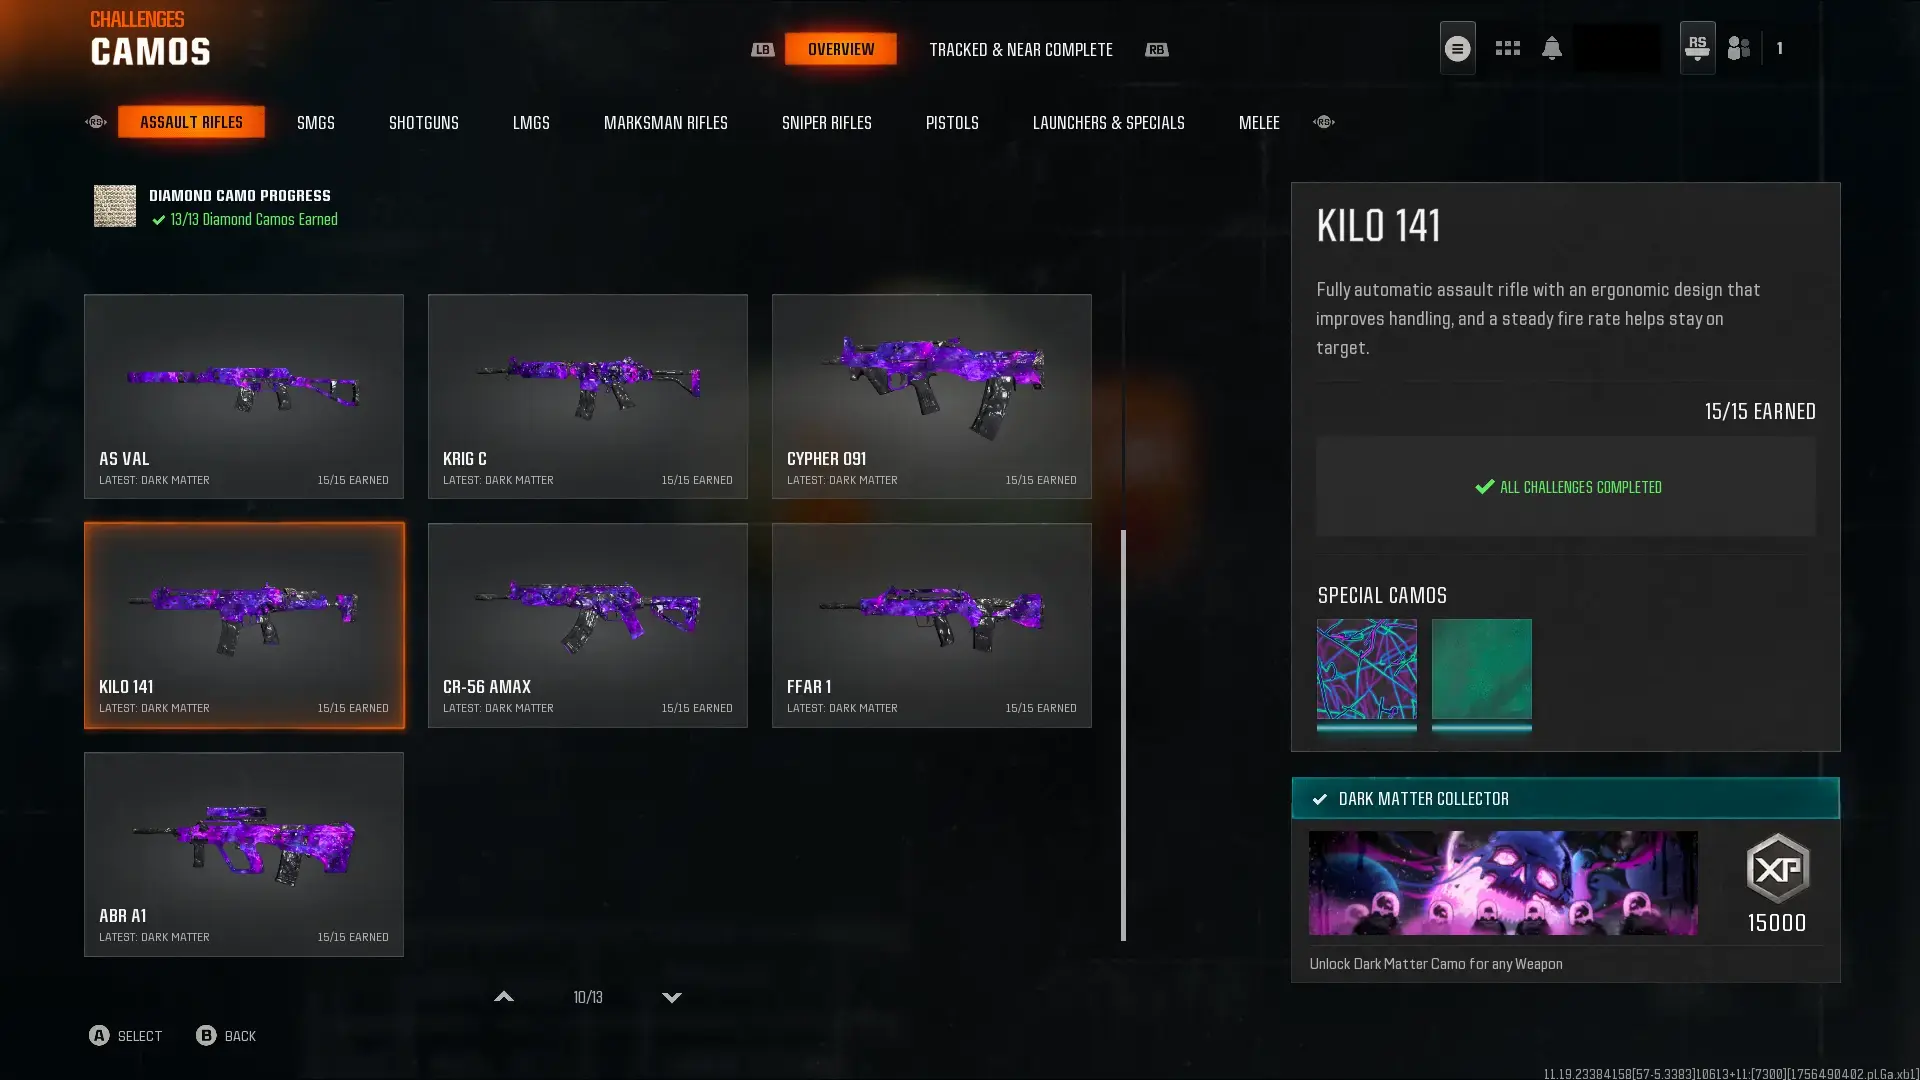Select the CR-56 AMAX weapon tile

587,625
